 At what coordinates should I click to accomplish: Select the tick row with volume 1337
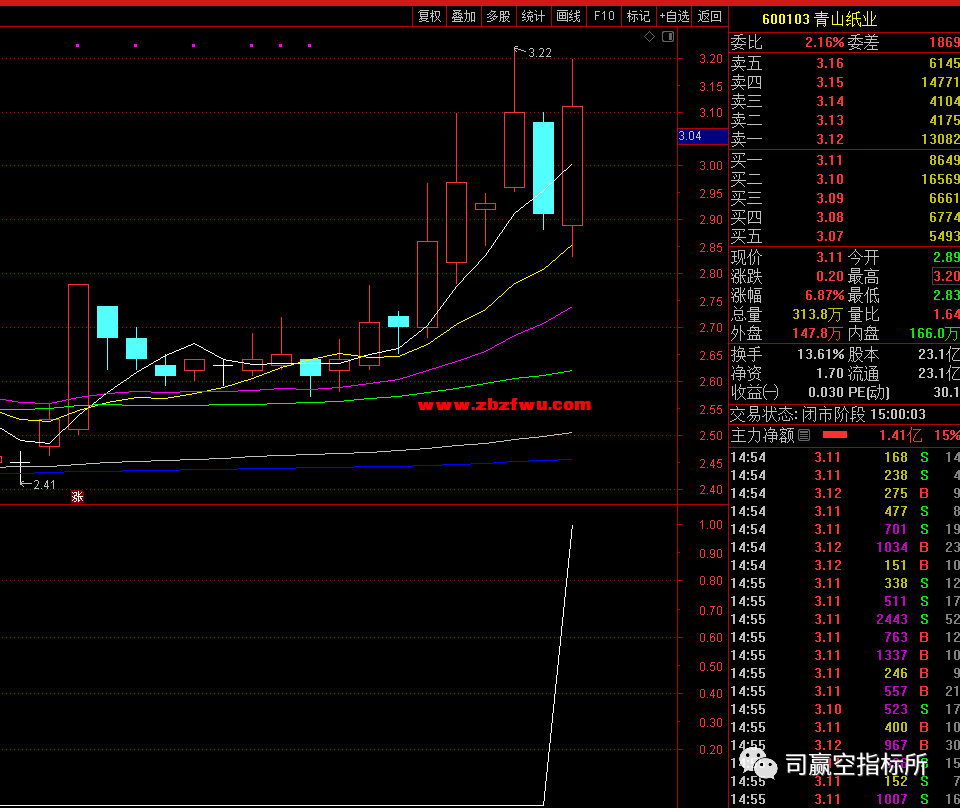pos(844,656)
